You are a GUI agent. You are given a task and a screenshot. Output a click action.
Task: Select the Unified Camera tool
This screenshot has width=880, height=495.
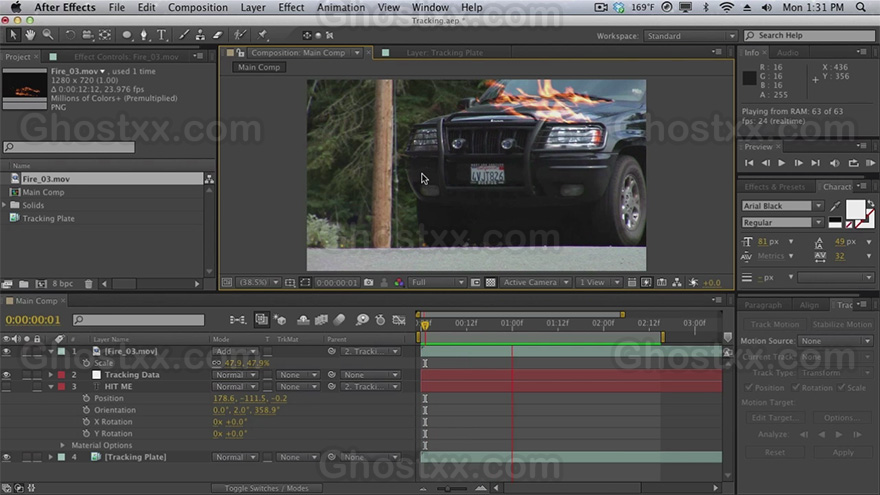[87, 35]
